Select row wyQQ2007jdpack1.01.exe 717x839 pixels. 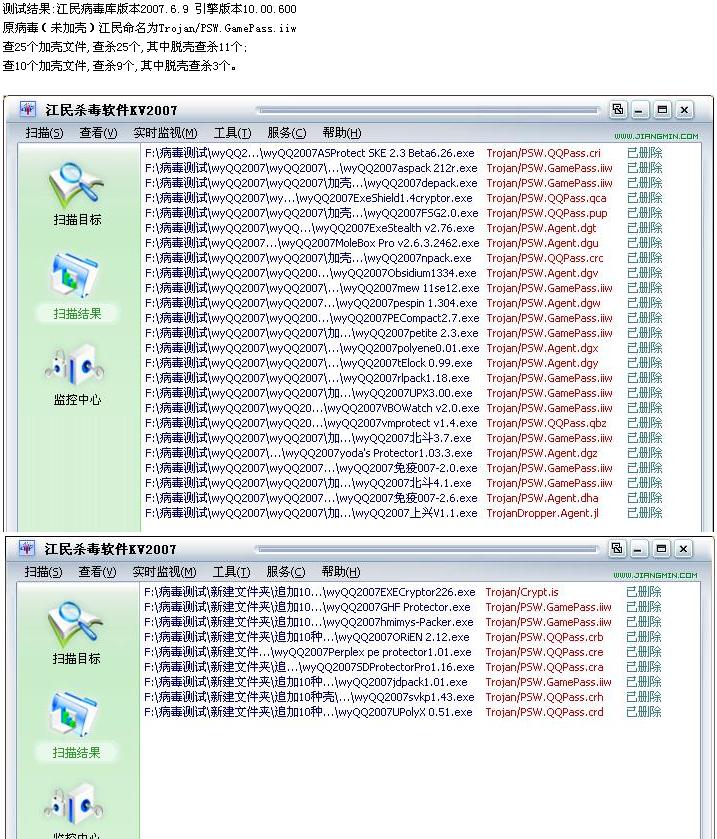(x=402, y=682)
